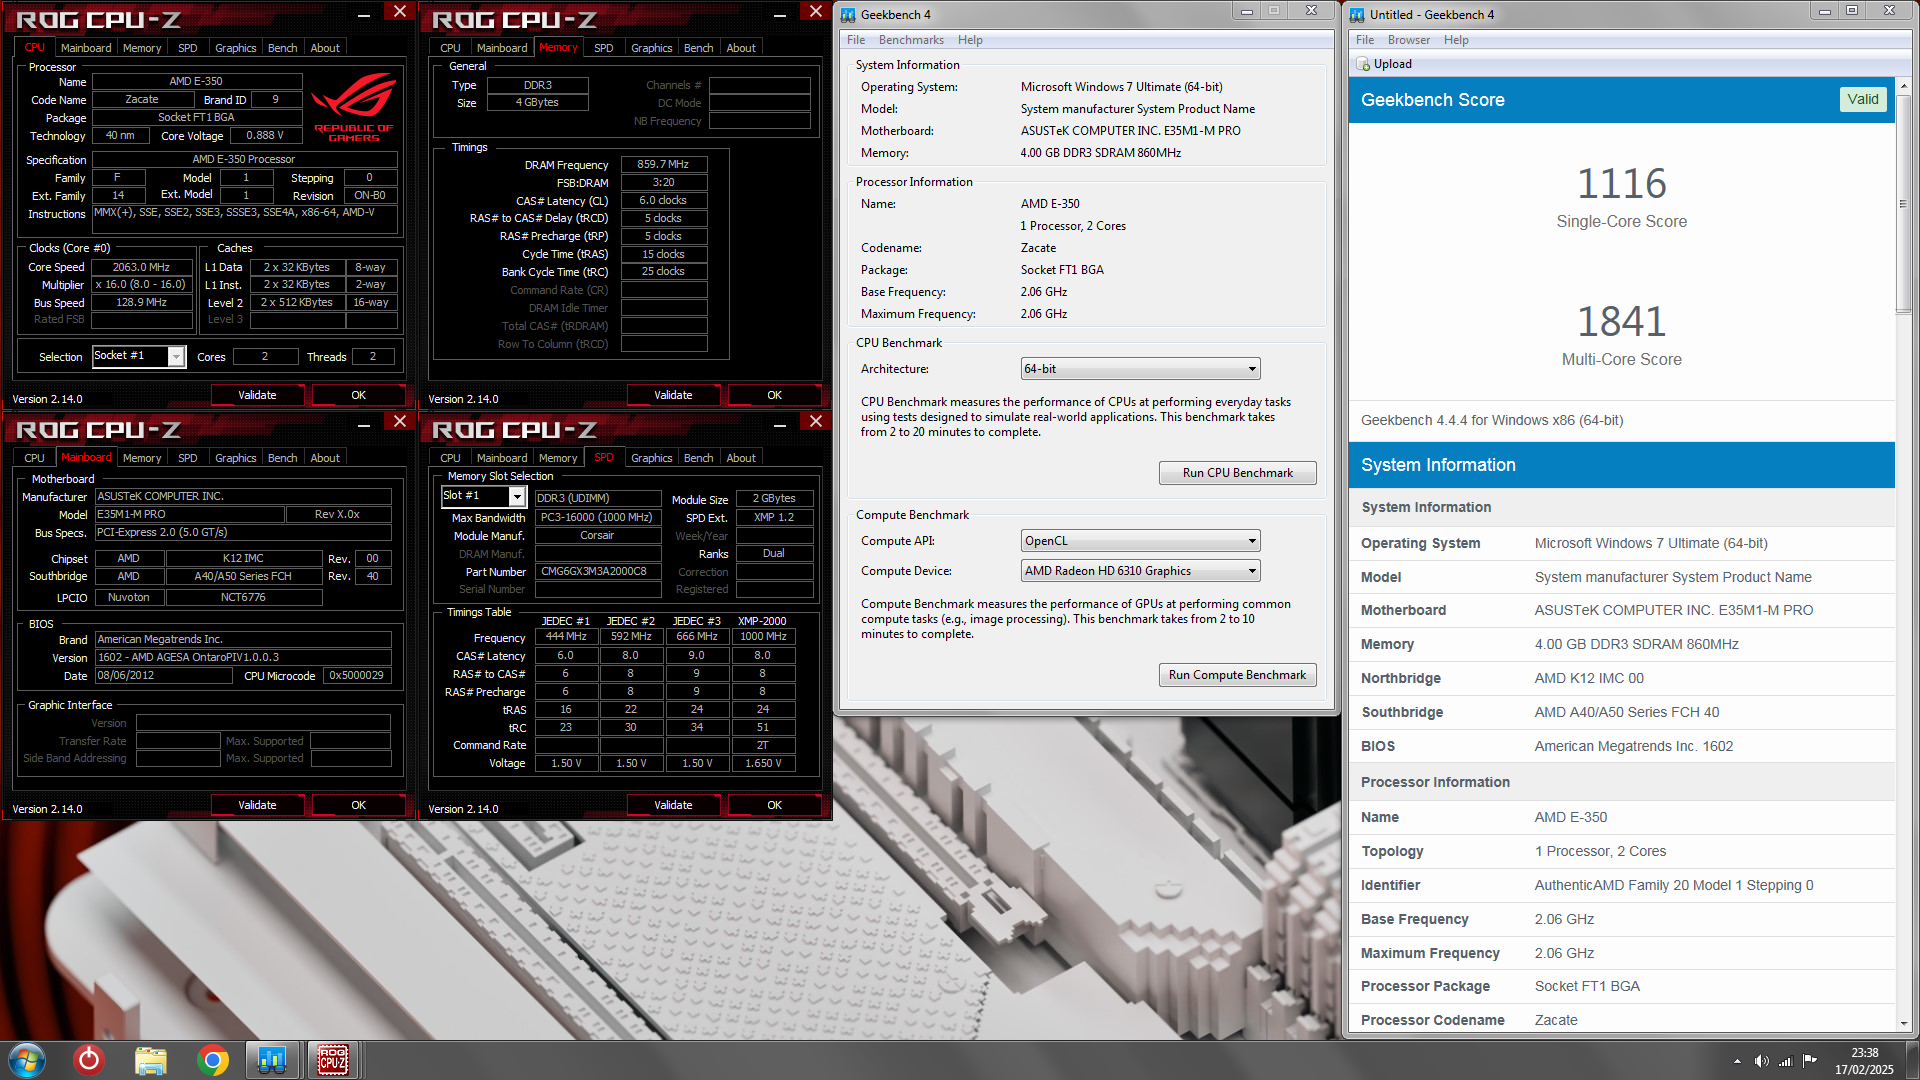Image resolution: width=1920 pixels, height=1080 pixels.
Task: Open About tab in SPD CPU-Z window
Action: pyautogui.click(x=741, y=458)
